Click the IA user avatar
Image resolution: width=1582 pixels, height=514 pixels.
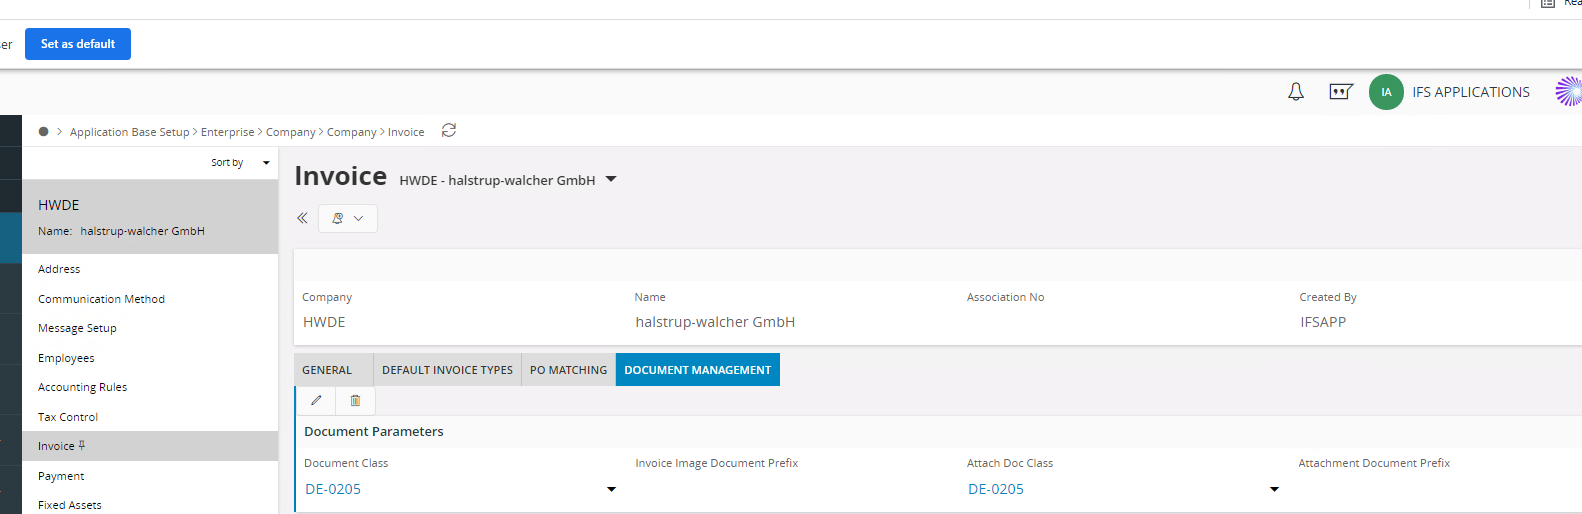(1386, 92)
